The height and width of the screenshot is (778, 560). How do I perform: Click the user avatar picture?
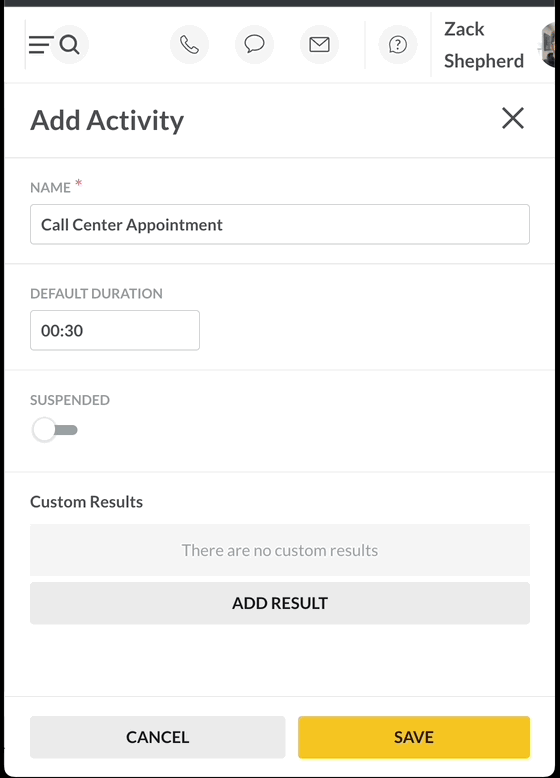548,45
